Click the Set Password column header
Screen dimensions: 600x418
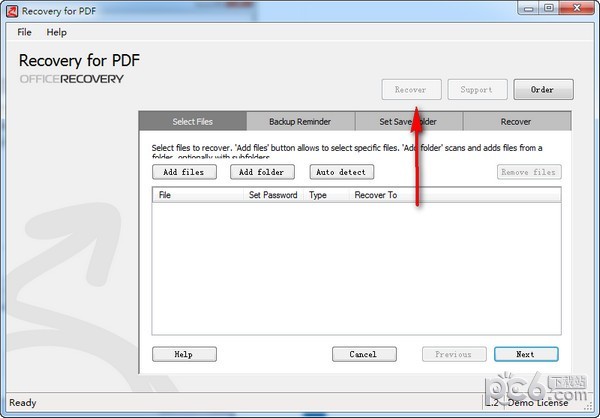pyautogui.click(x=273, y=195)
